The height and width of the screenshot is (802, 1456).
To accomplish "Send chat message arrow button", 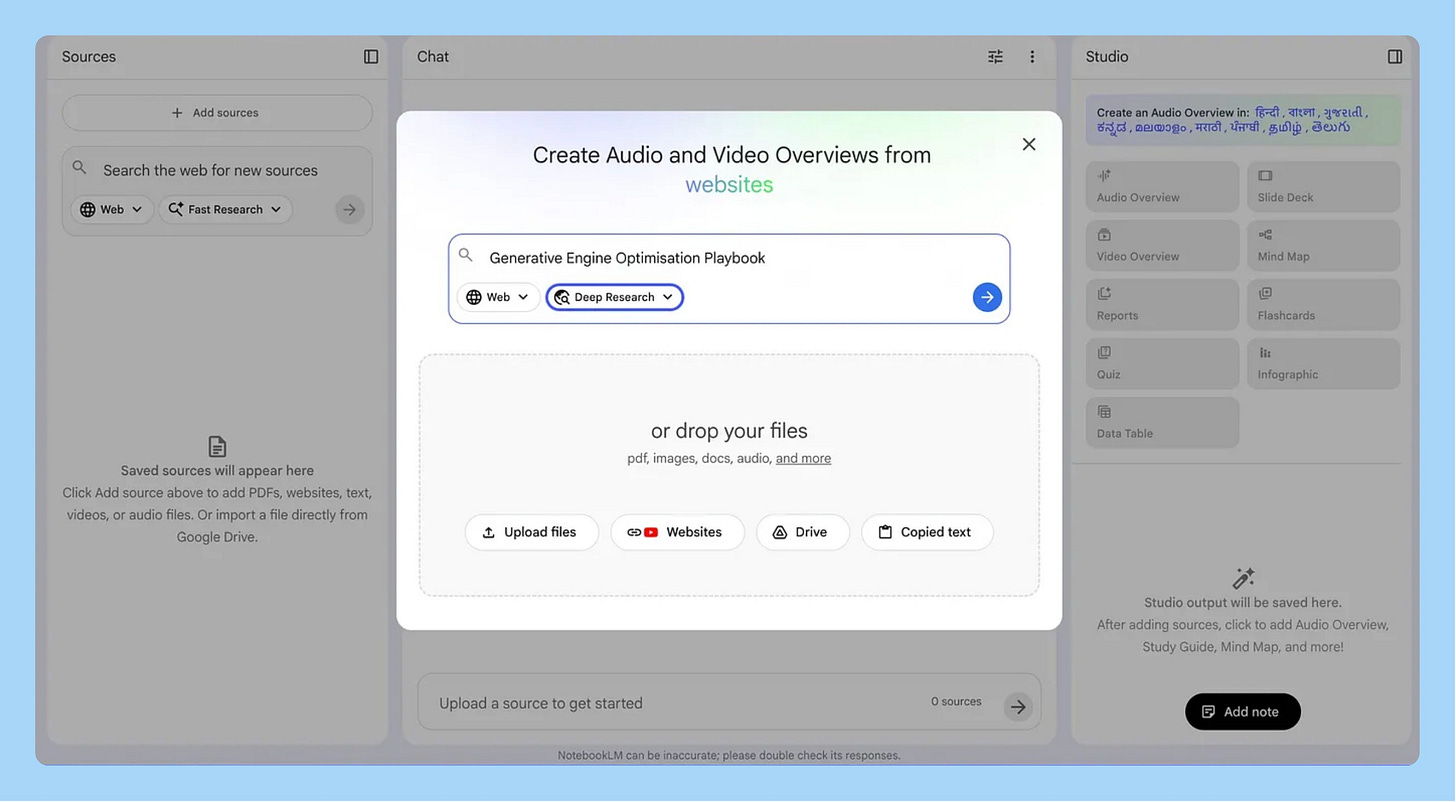I will click(1018, 707).
